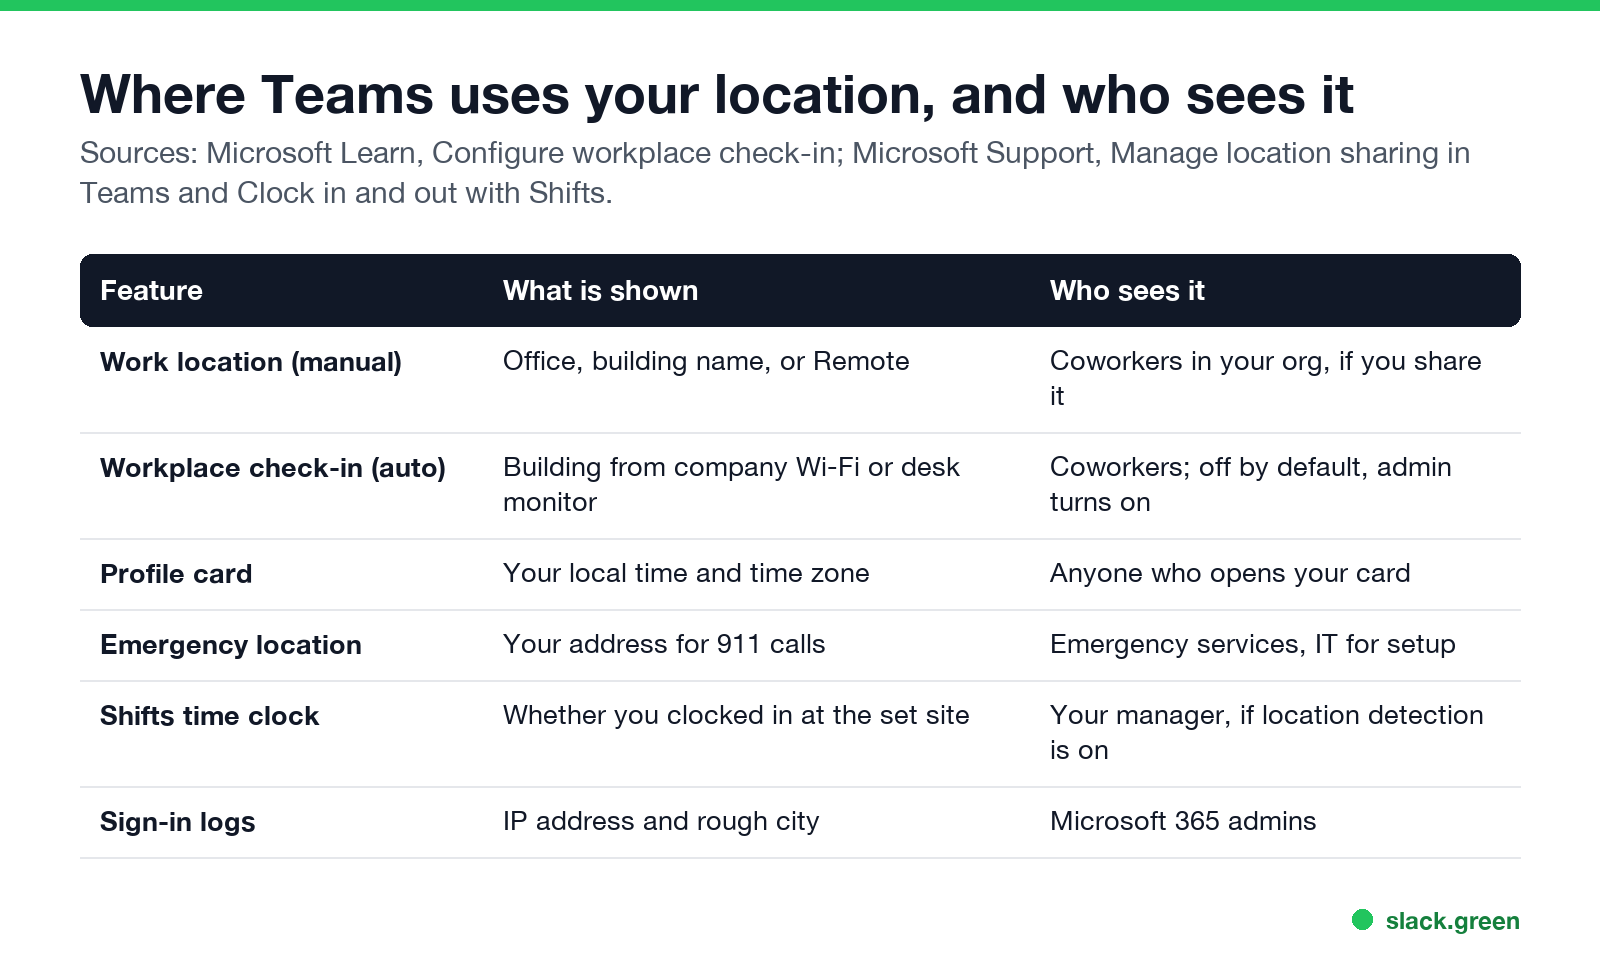Click 'Anyone who opens your card' cell
Image resolution: width=1600 pixels, height=967 pixels.
(x=1230, y=574)
